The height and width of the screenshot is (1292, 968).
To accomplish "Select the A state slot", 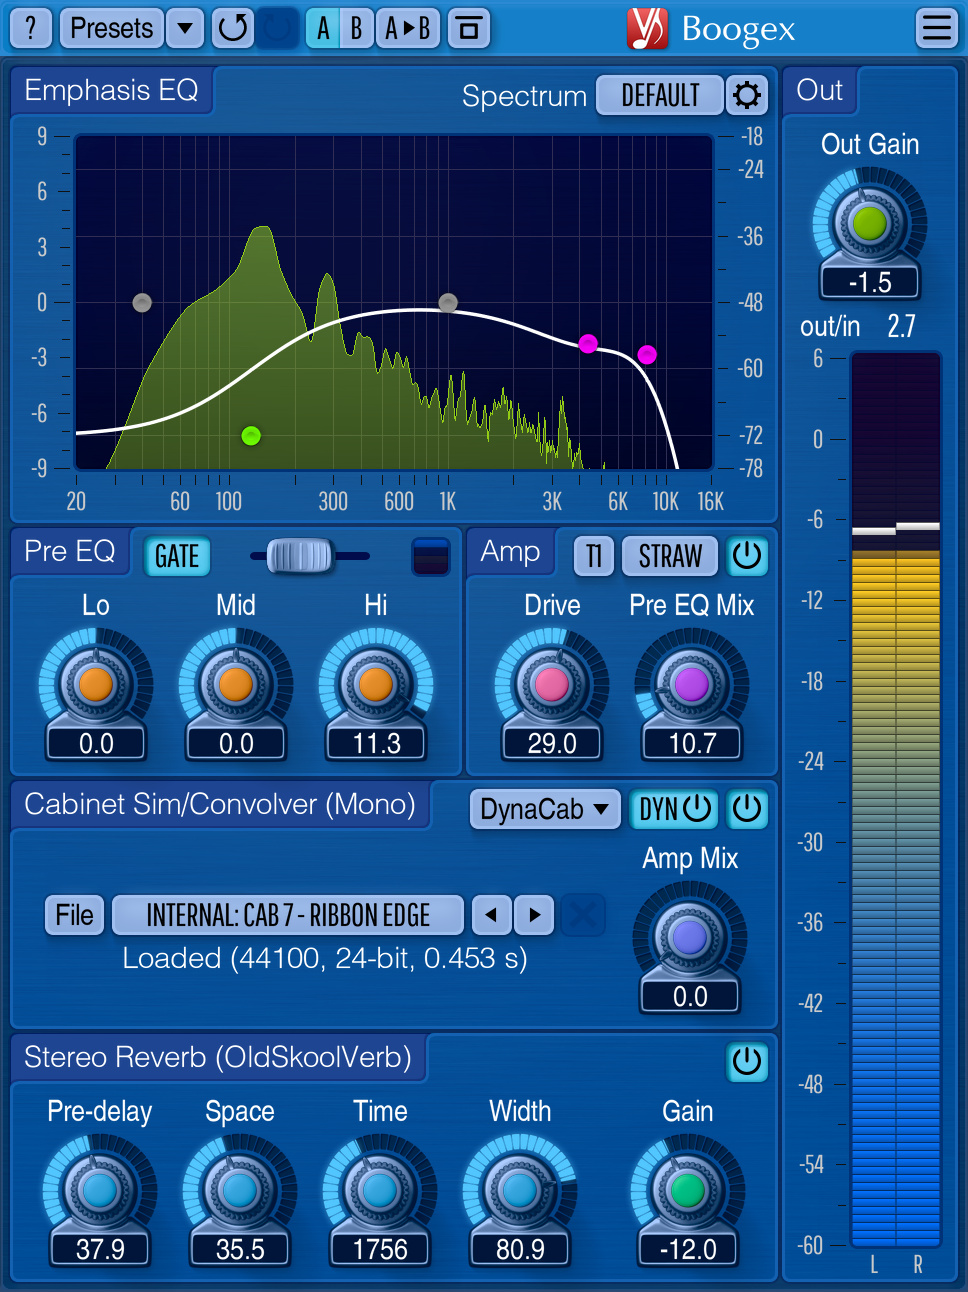I will 323,28.
